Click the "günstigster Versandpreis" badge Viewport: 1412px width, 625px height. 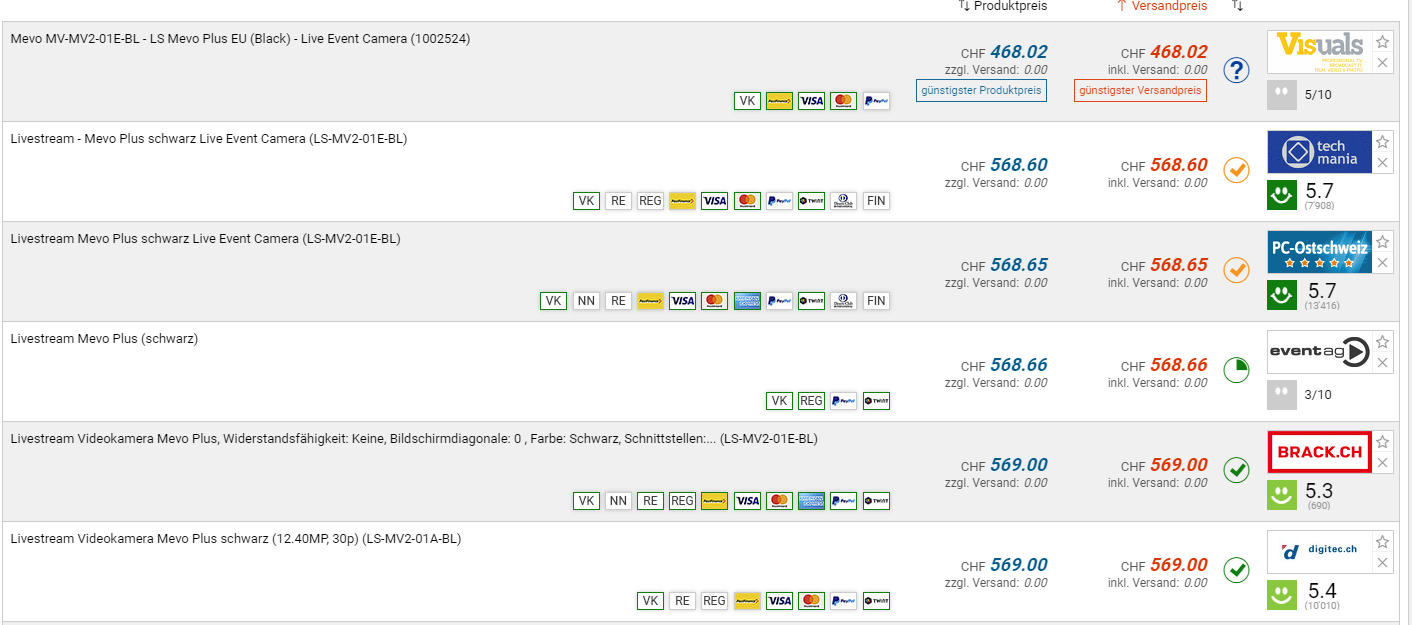pyautogui.click(x=1140, y=91)
